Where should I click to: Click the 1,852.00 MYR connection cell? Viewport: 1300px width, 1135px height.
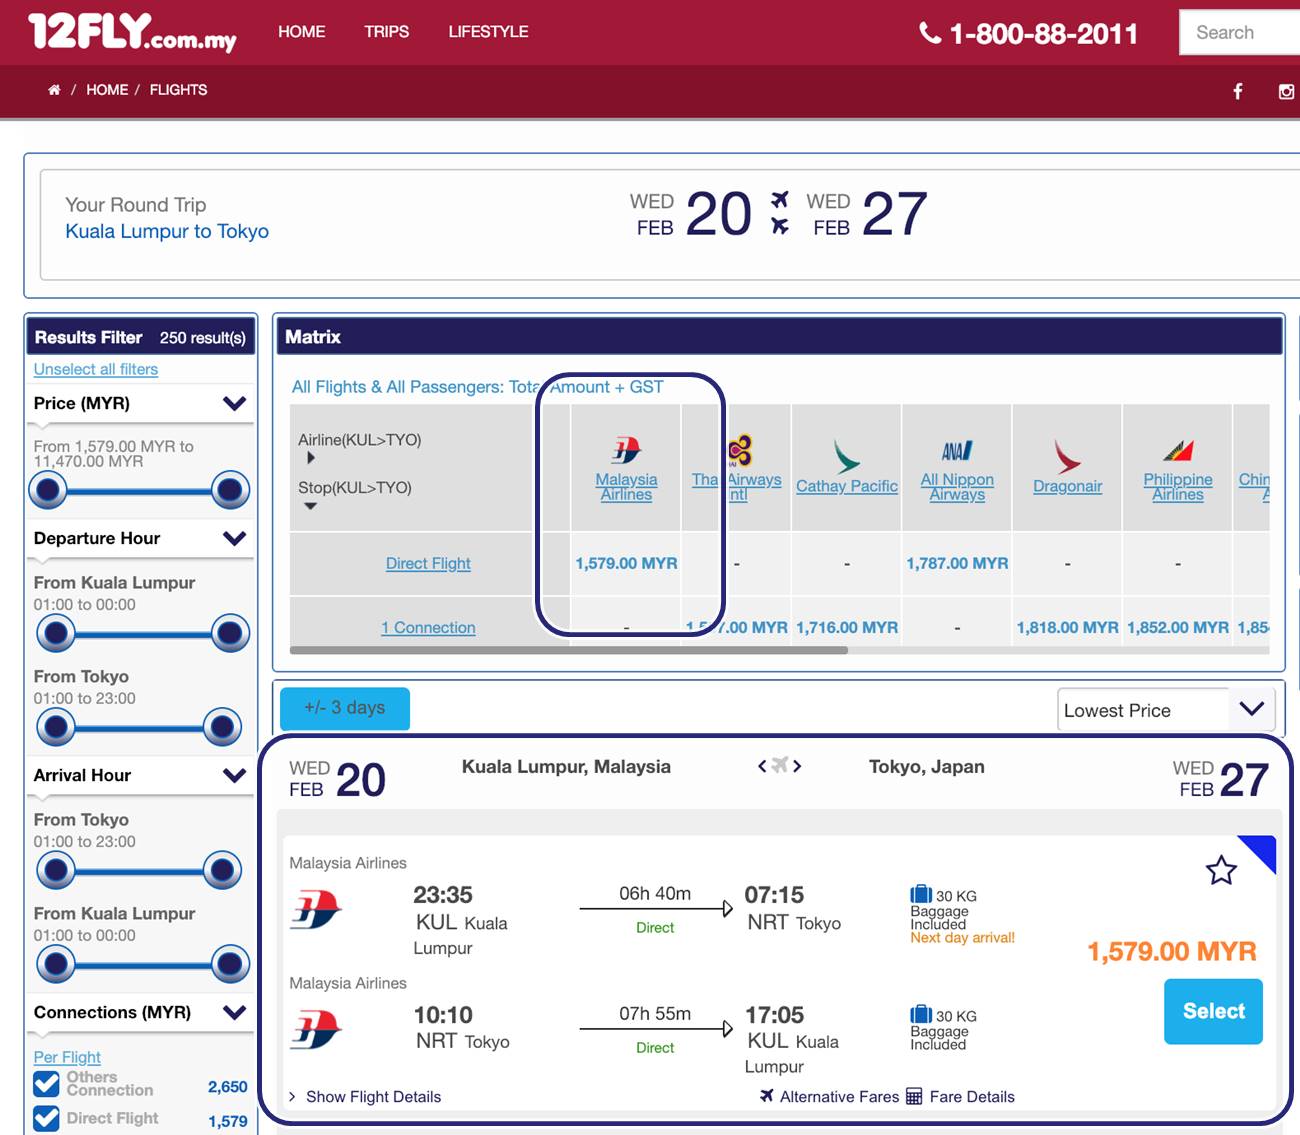(1178, 628)
